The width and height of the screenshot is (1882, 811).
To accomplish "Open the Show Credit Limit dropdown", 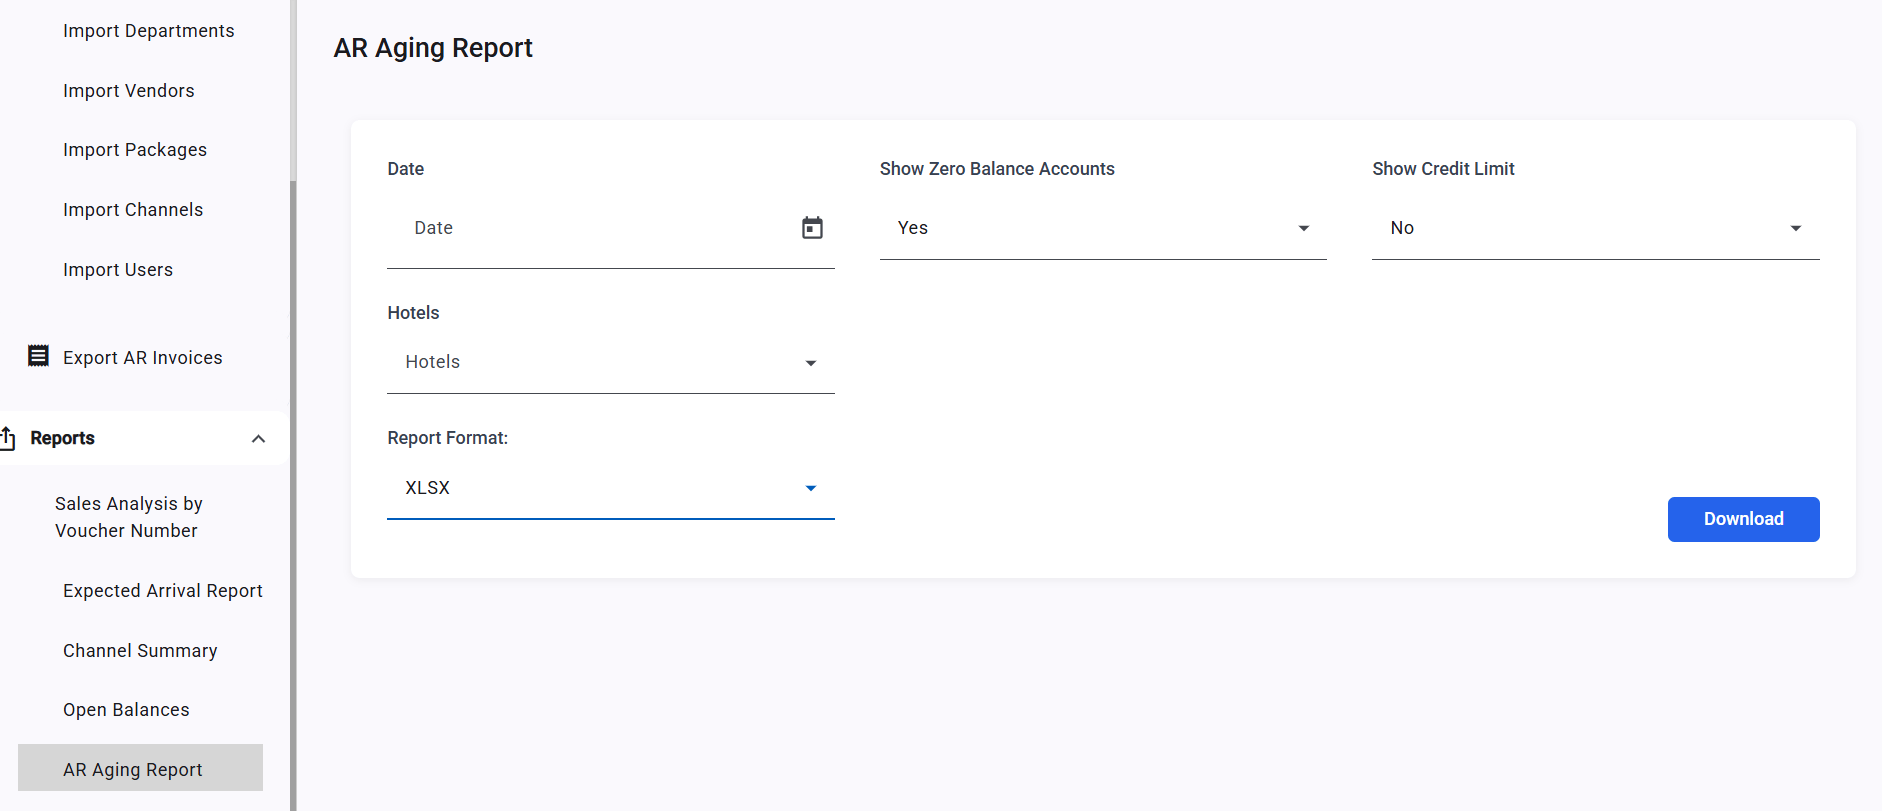I will tap(1595, 228).
